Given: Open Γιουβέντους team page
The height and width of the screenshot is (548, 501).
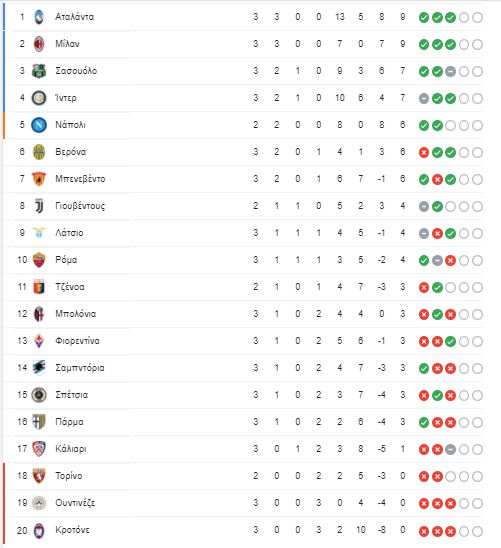Looking at the screenshot, I should coord(80,206).
